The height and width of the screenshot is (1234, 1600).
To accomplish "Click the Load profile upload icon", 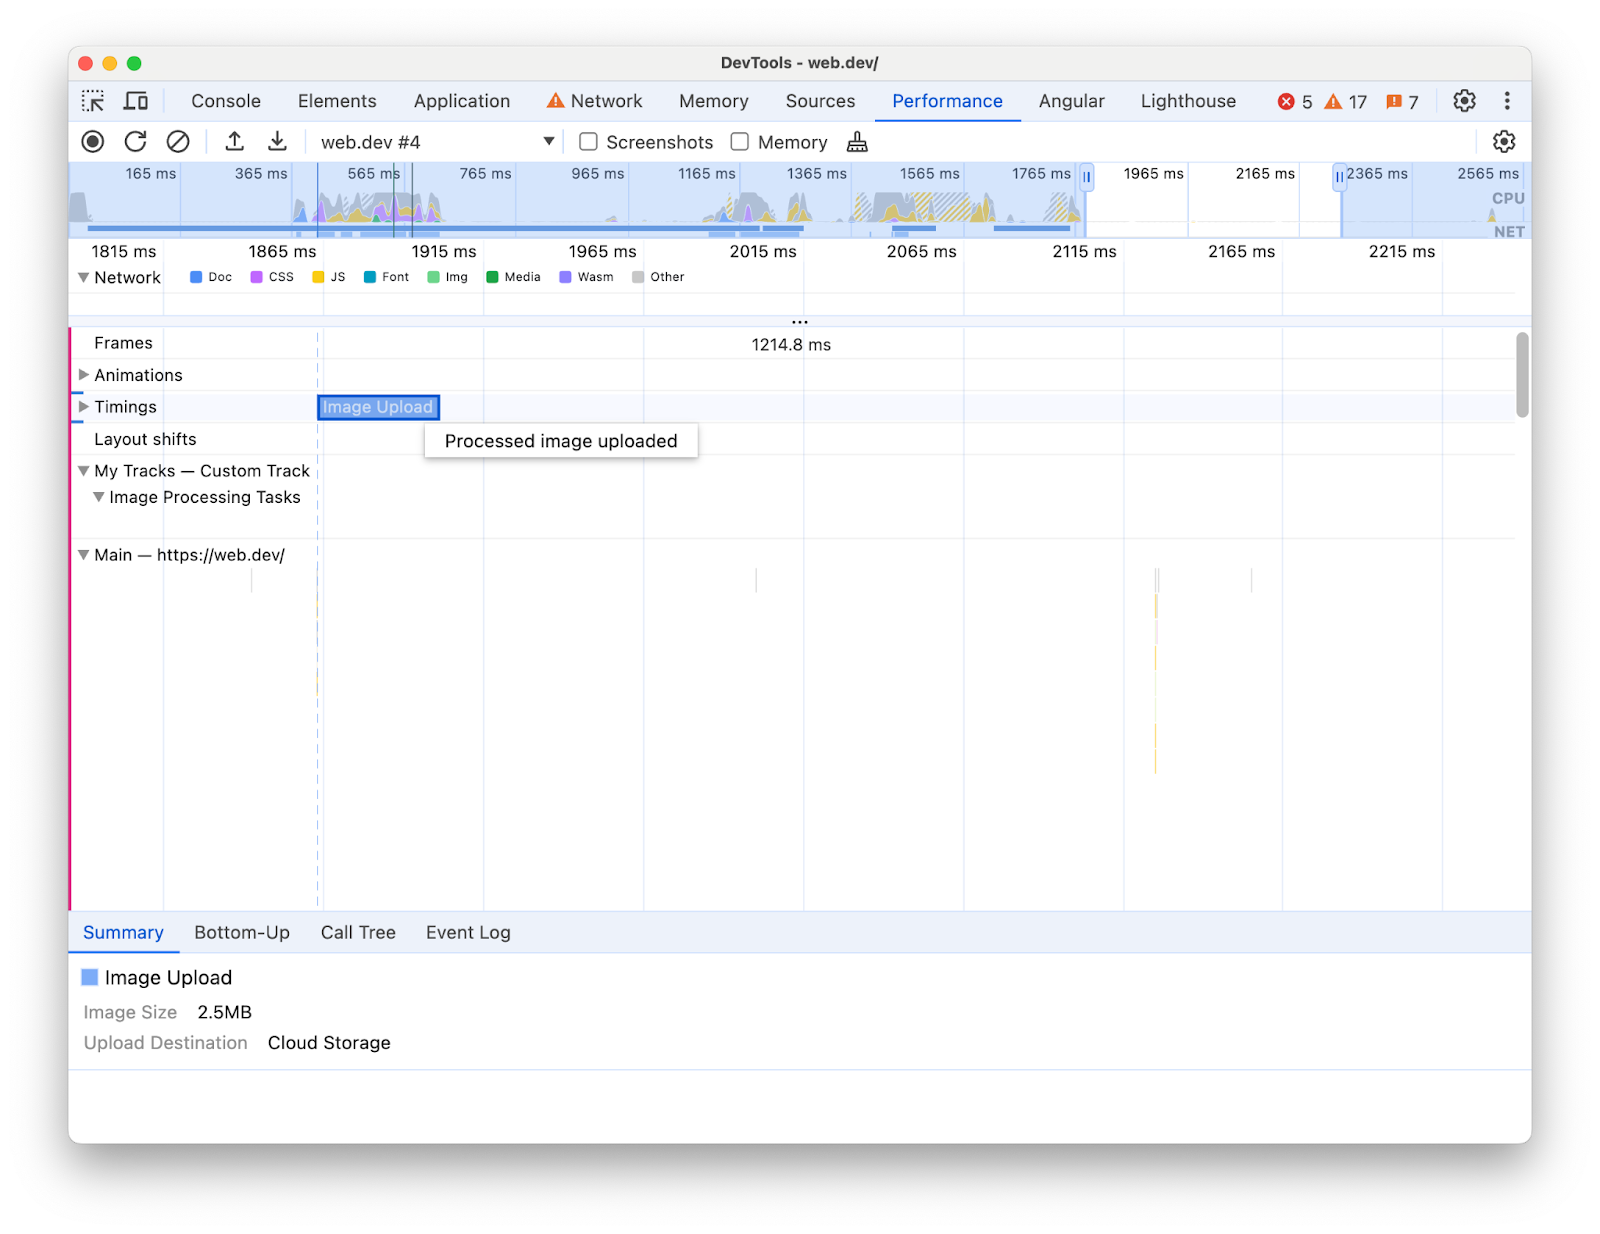I will coord(234,141).
